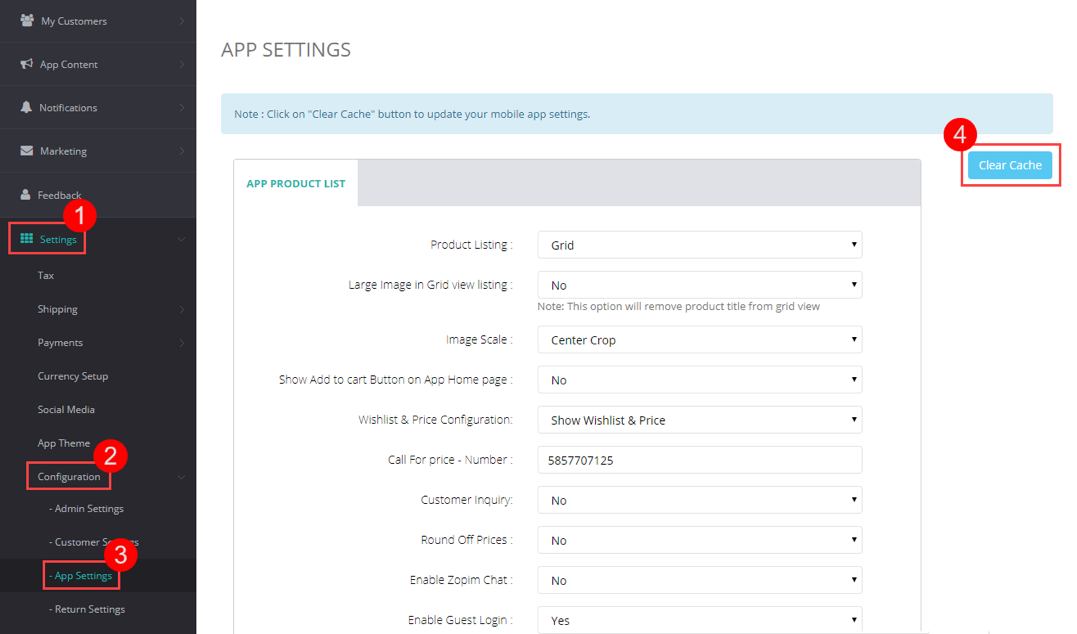This screenshot has width=1077, height=634.
Task: Click the My Customers users icon
Action: click(x=27, y=20)
